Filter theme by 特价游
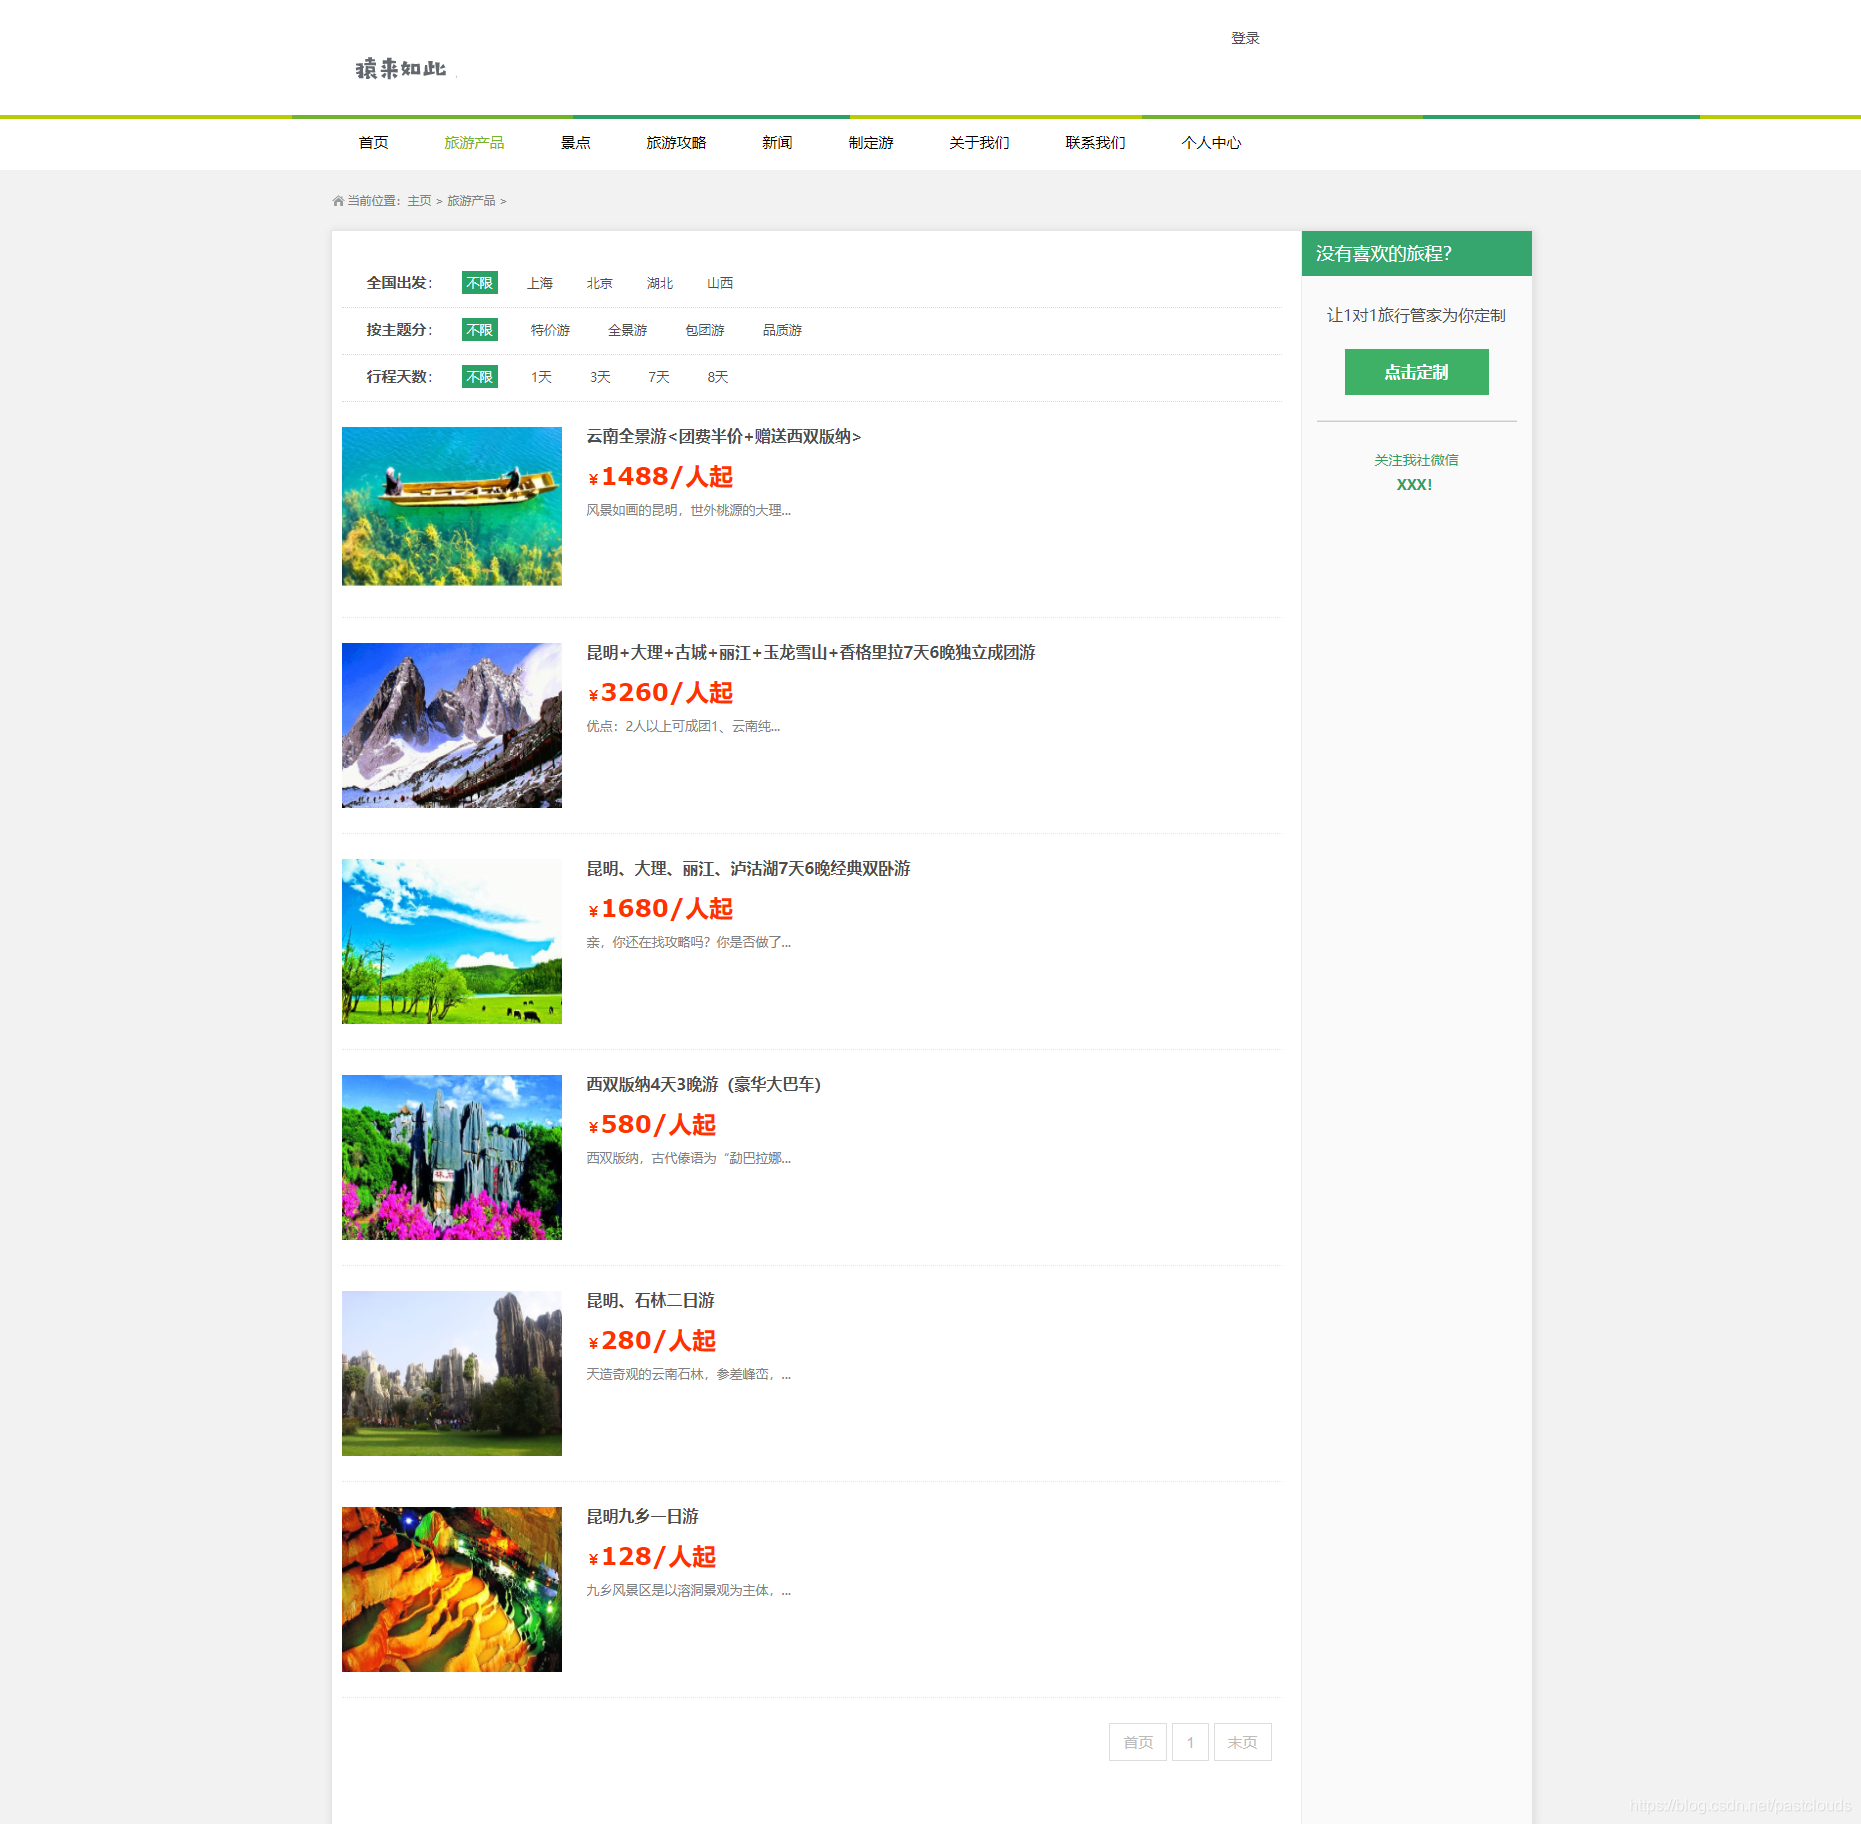This screenshot has width=1861, height=1824. (x=550, y=330)
